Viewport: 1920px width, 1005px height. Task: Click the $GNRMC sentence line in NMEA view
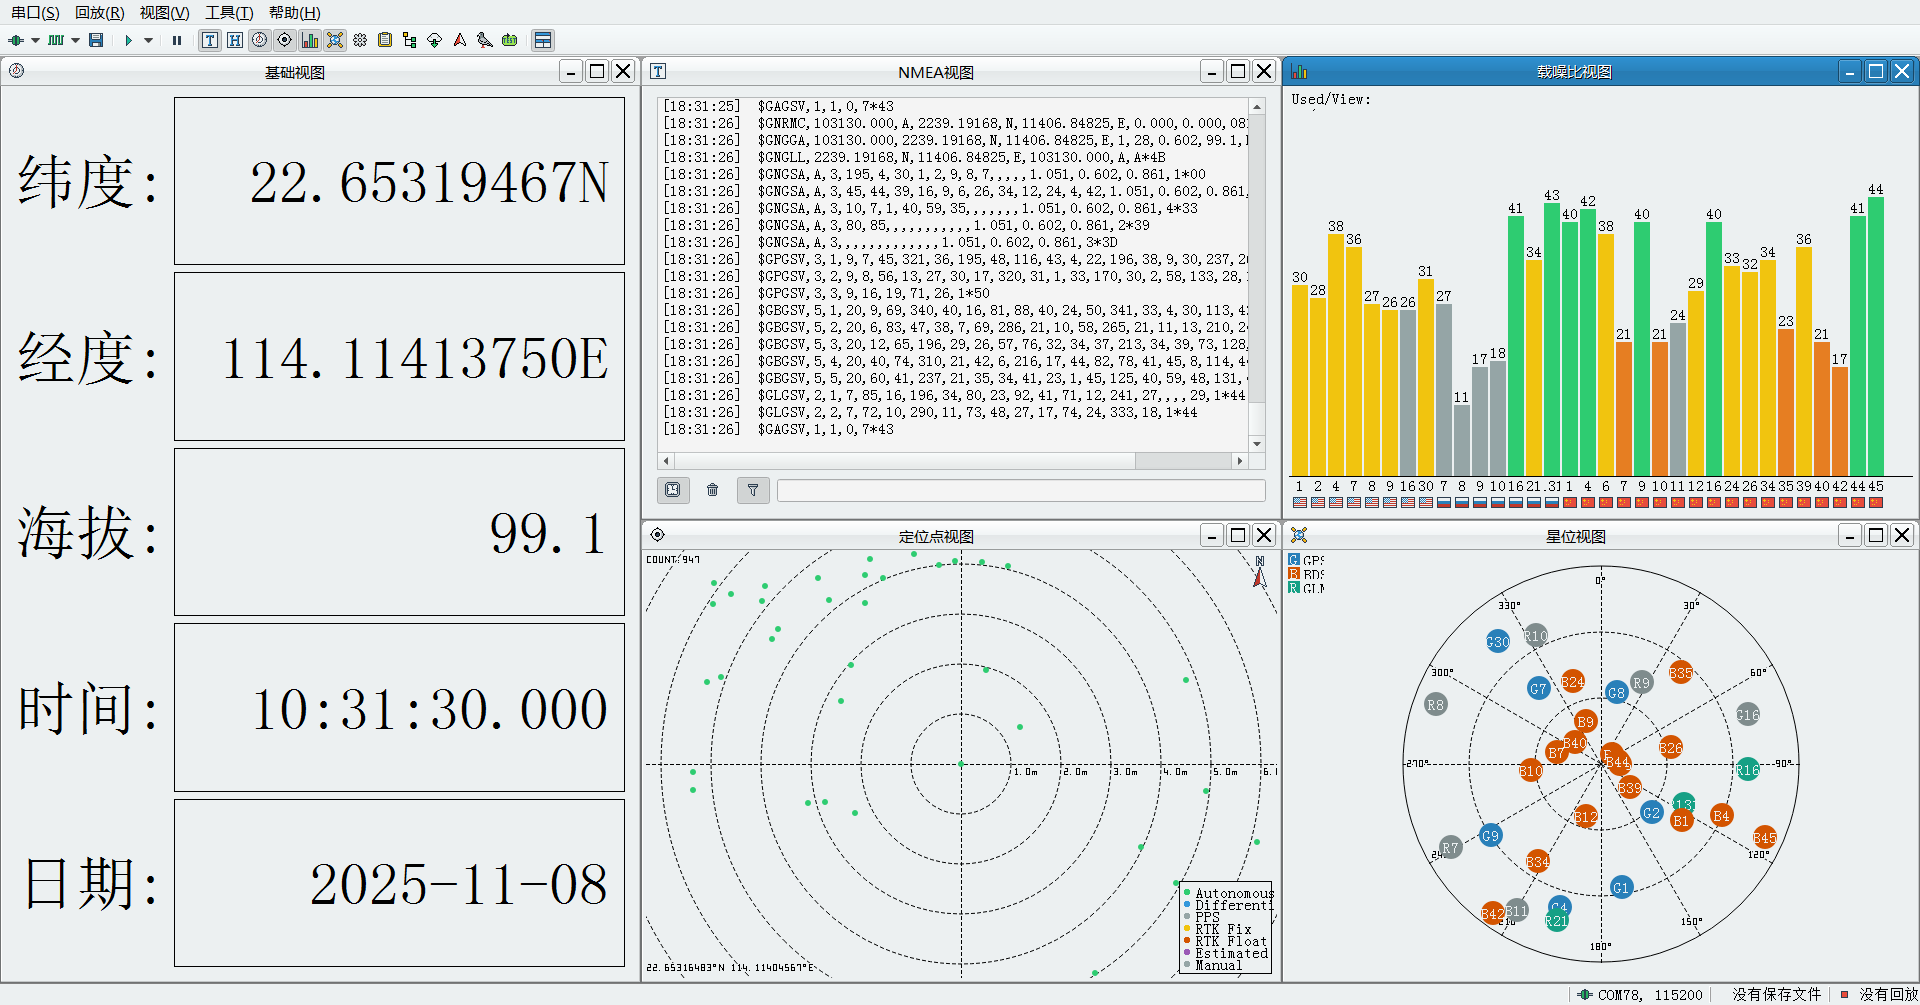[955, 123]
